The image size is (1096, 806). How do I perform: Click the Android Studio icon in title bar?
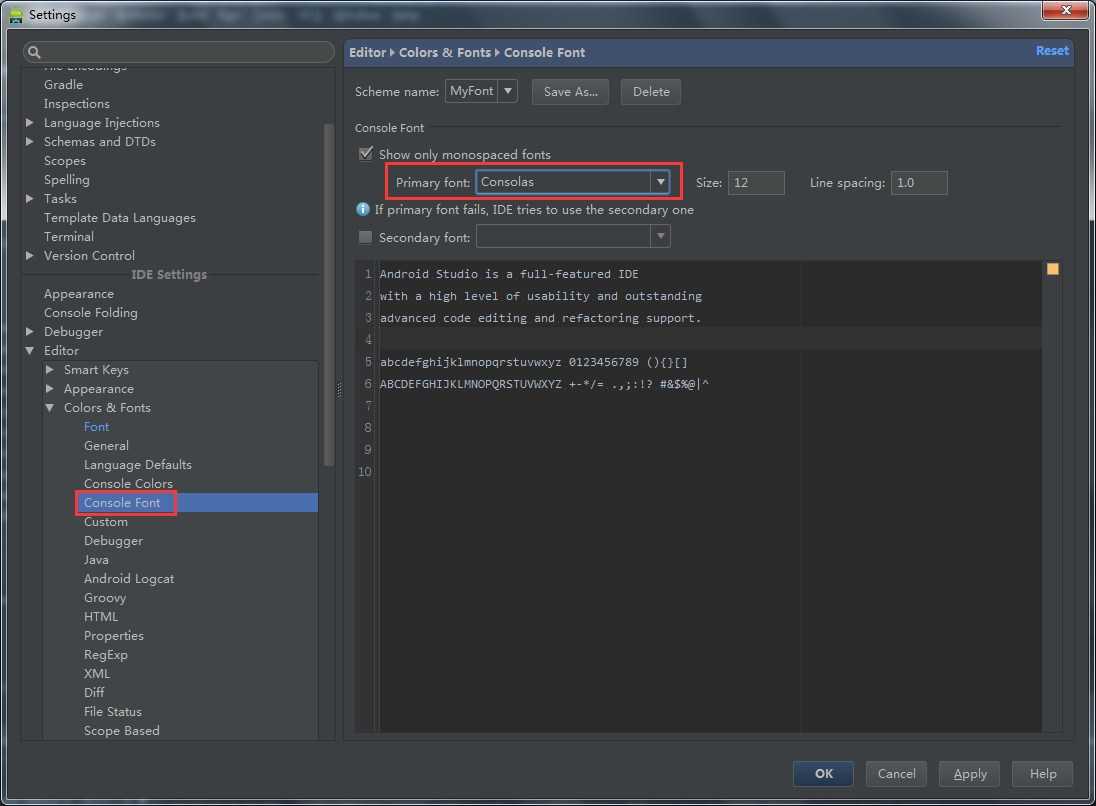click(x=15, y=15)
